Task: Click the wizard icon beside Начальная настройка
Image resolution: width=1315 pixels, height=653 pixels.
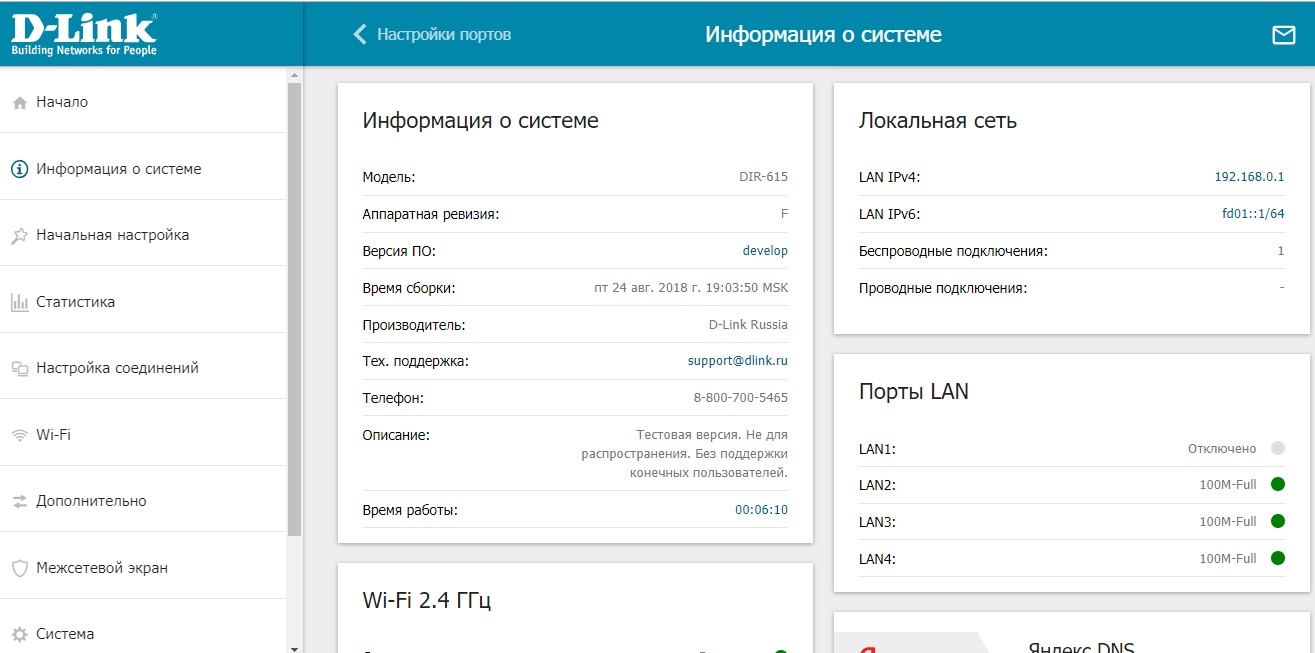Action: pyautogui.click(x=19, y=236)
